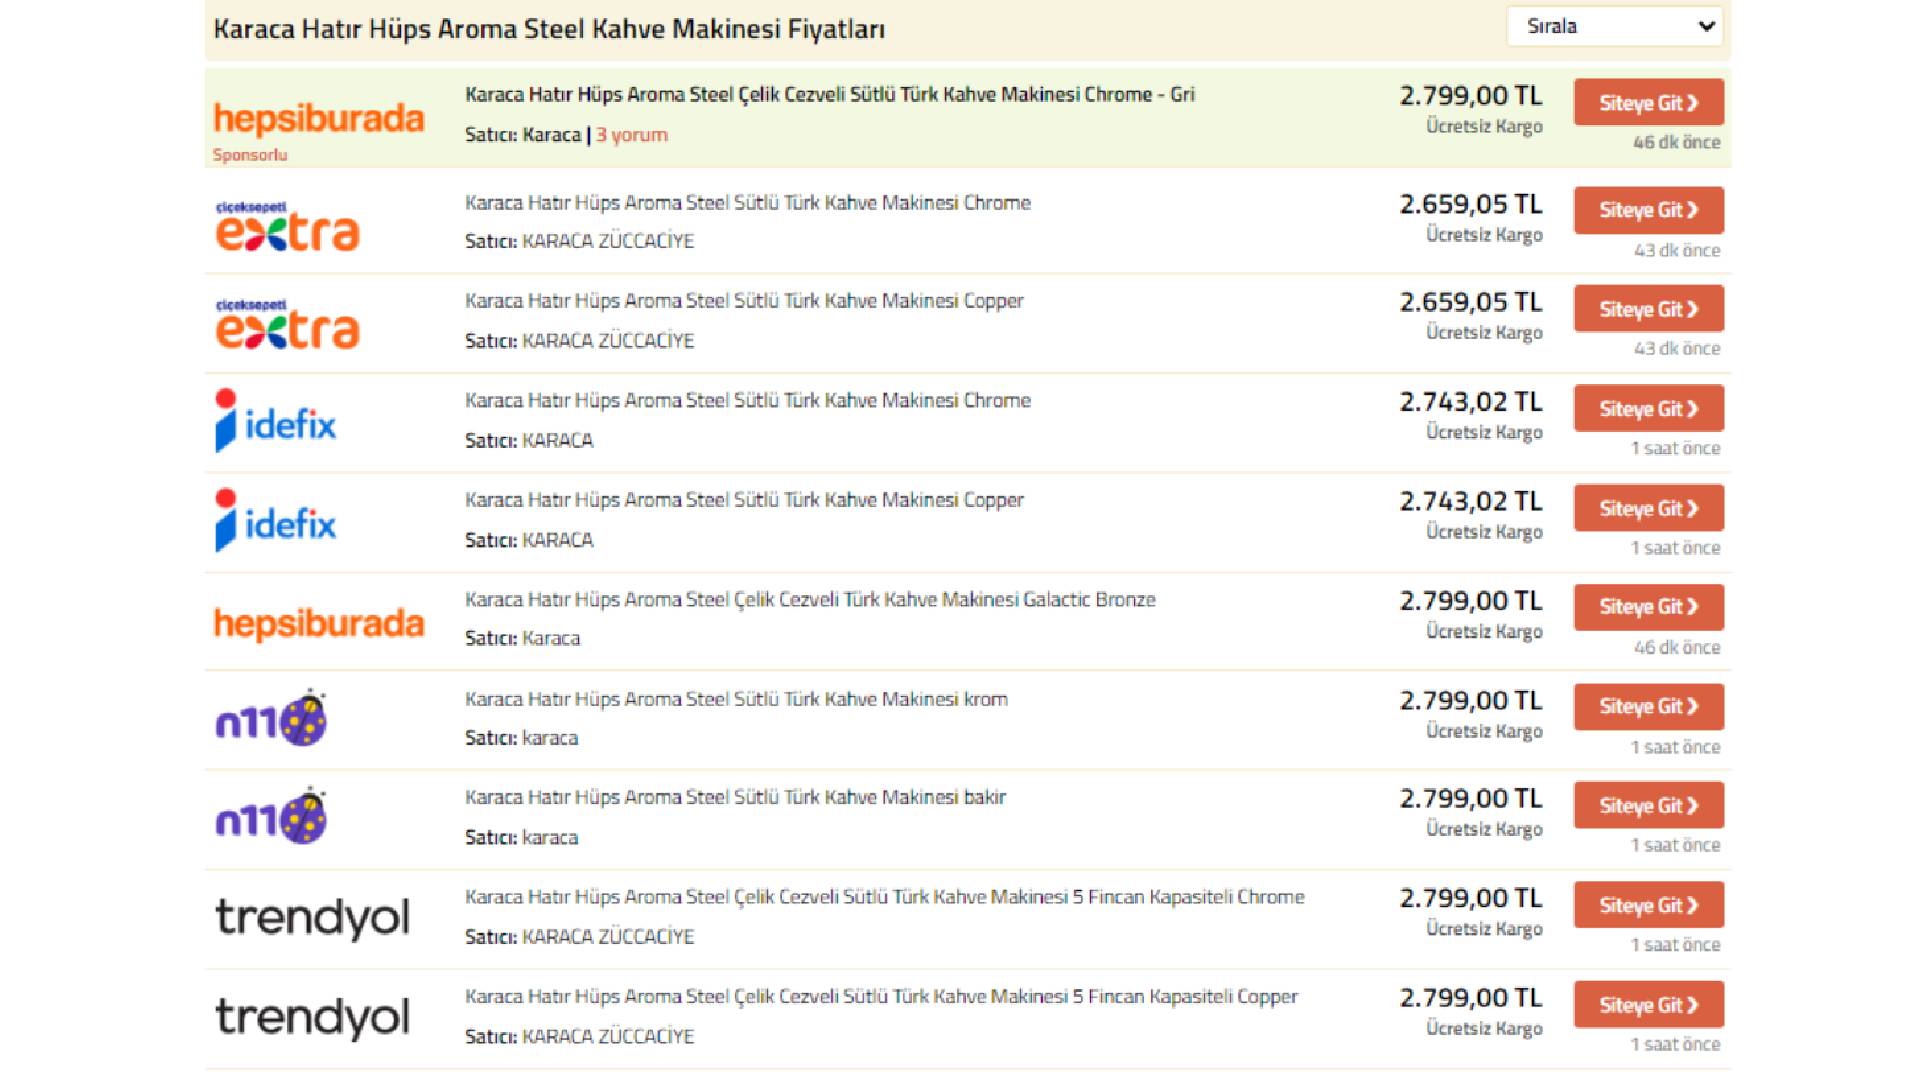Click the trendyol logo in Copper row
1920x1080 pixels.
[312, 1017]
